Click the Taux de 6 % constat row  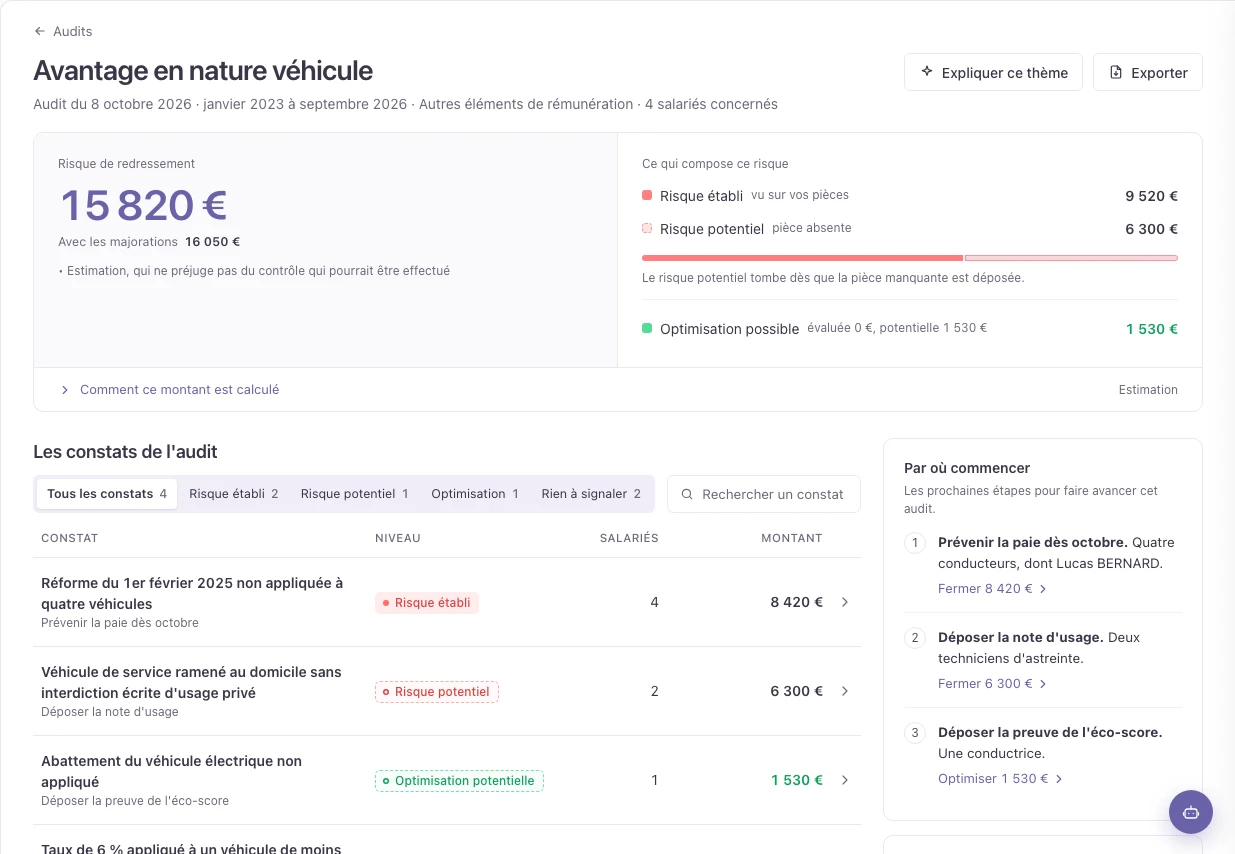447,840
